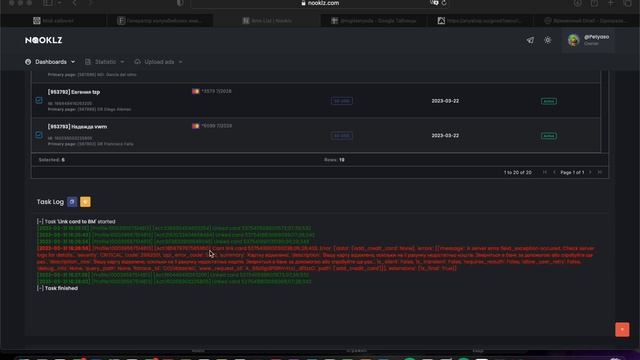
Task: Go to the next table page
Action: click(590, 172)
